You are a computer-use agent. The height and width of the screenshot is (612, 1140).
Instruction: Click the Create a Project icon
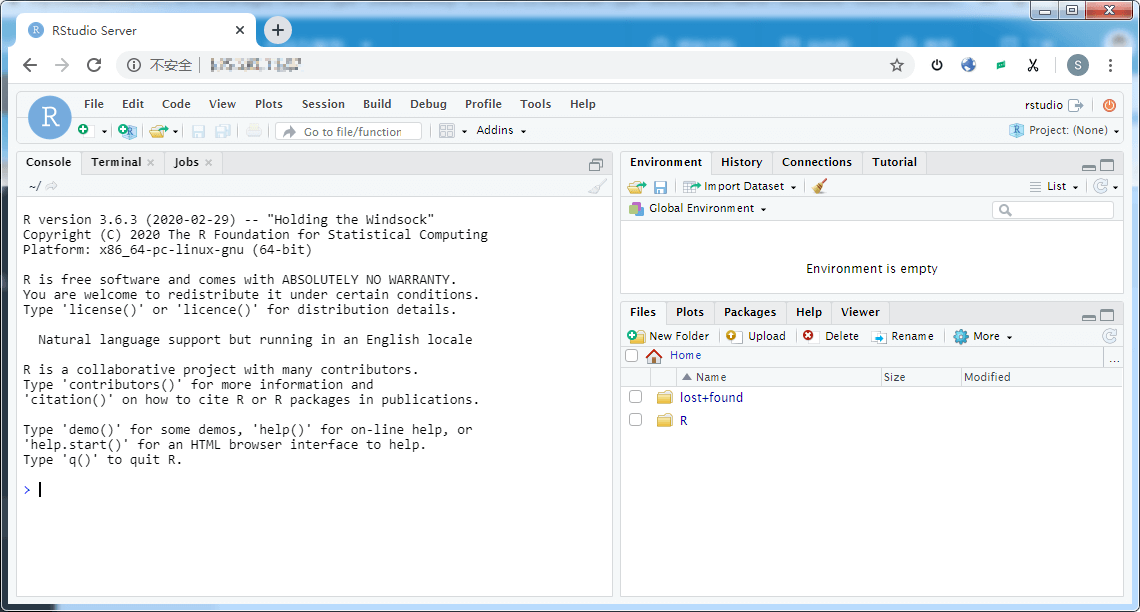127,131
